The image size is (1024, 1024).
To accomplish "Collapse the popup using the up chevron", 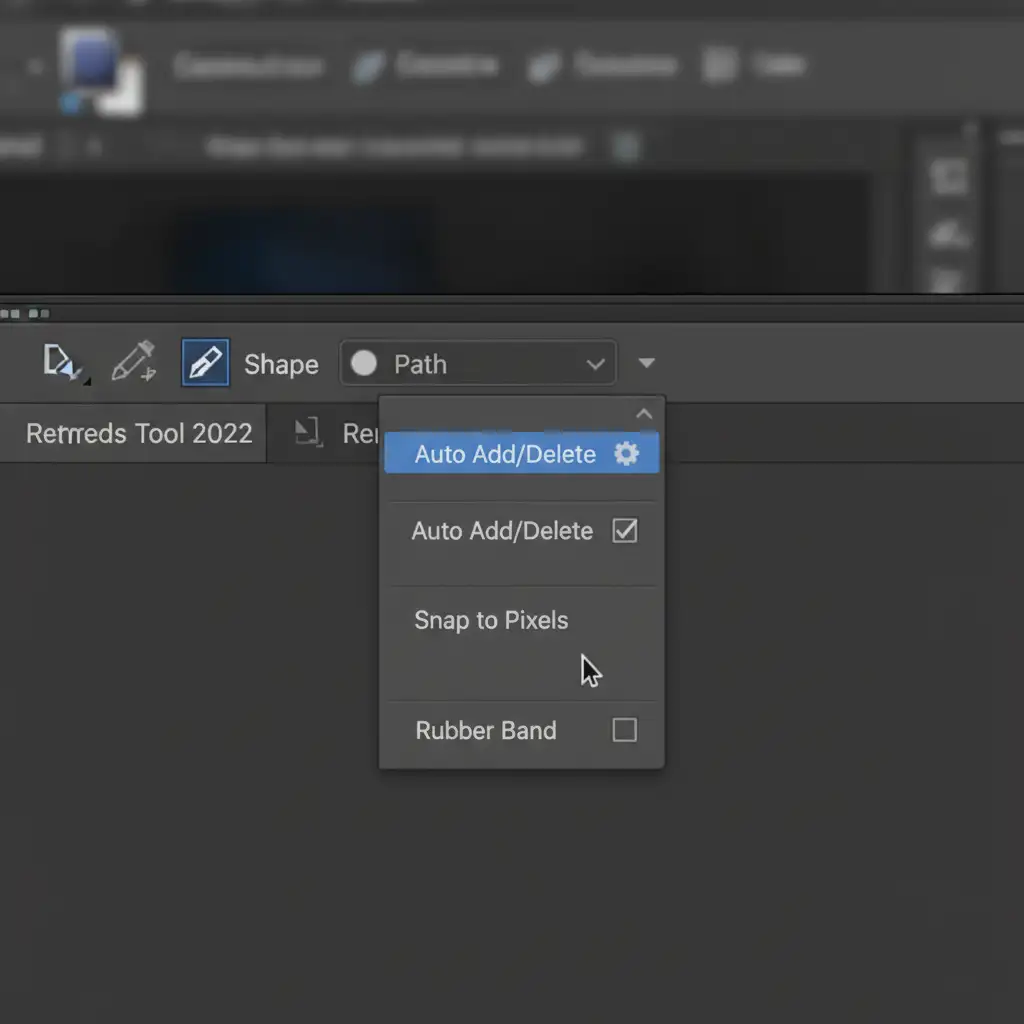I will (644, 414).
